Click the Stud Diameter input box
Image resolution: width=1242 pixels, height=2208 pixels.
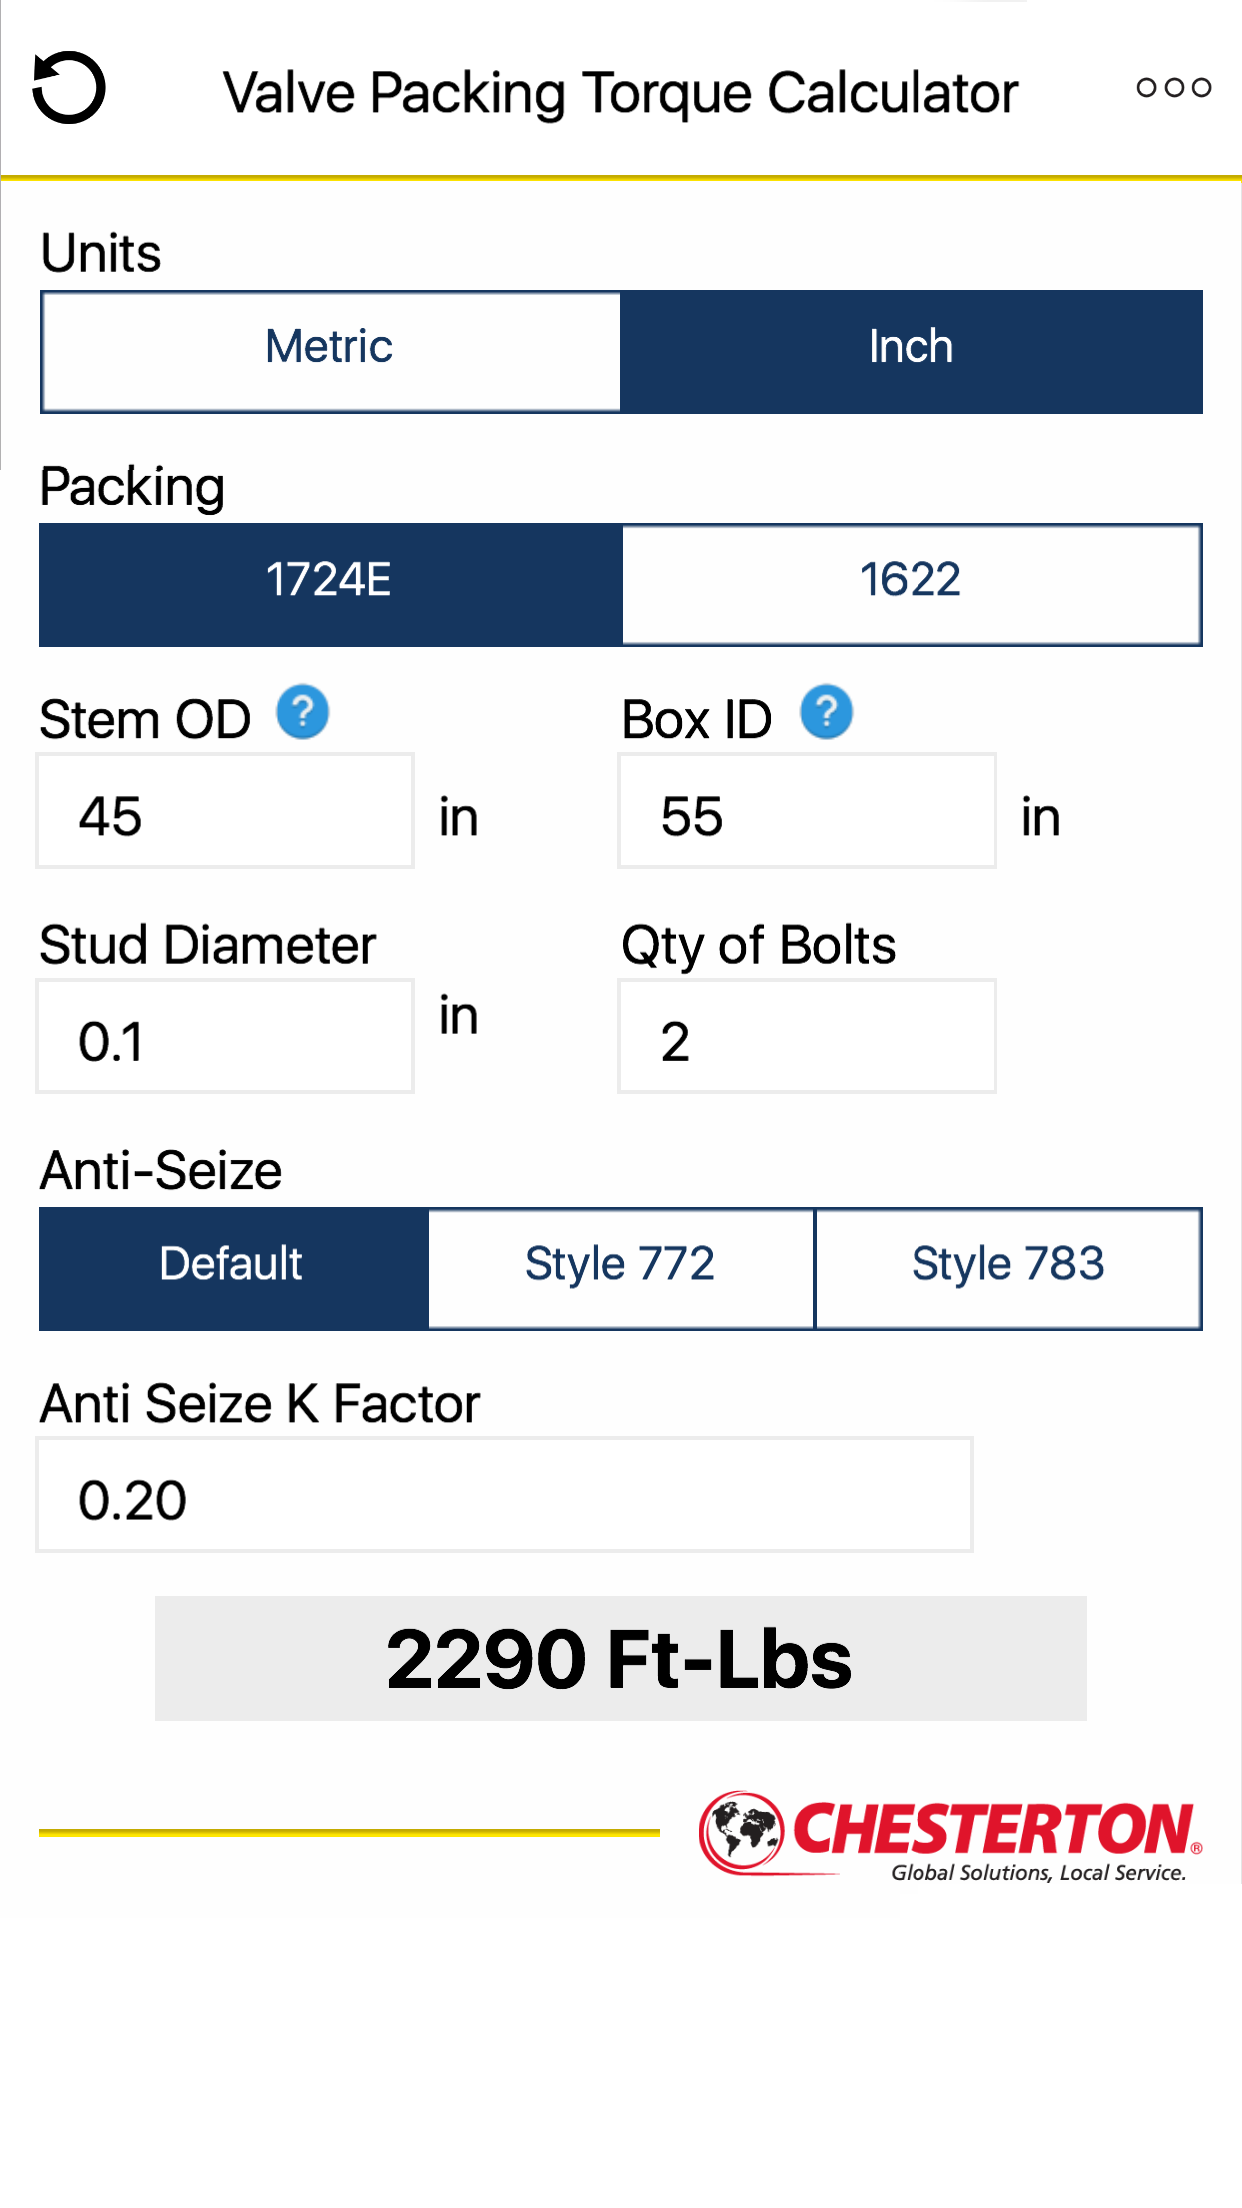pos(223,1037)
